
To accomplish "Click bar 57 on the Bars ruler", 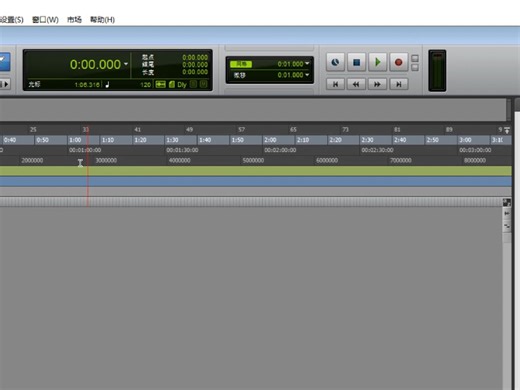I will 241,129.
